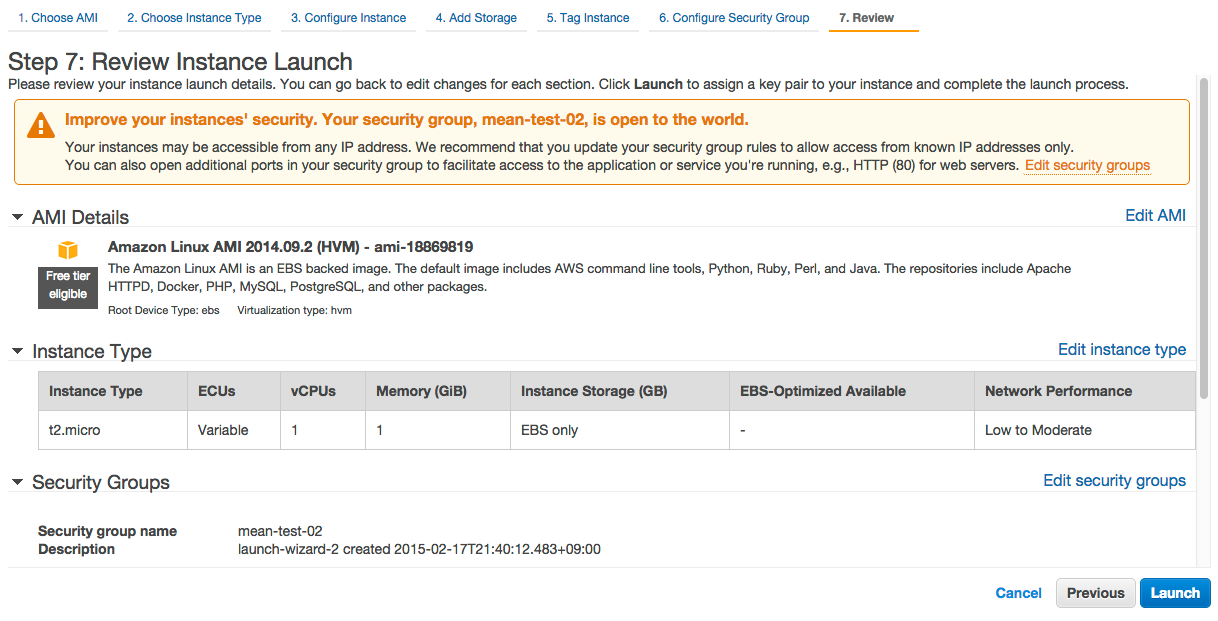Select the step 7 Review tab
This screenshot has height=621, width=1218.
(x=874, y=18)
